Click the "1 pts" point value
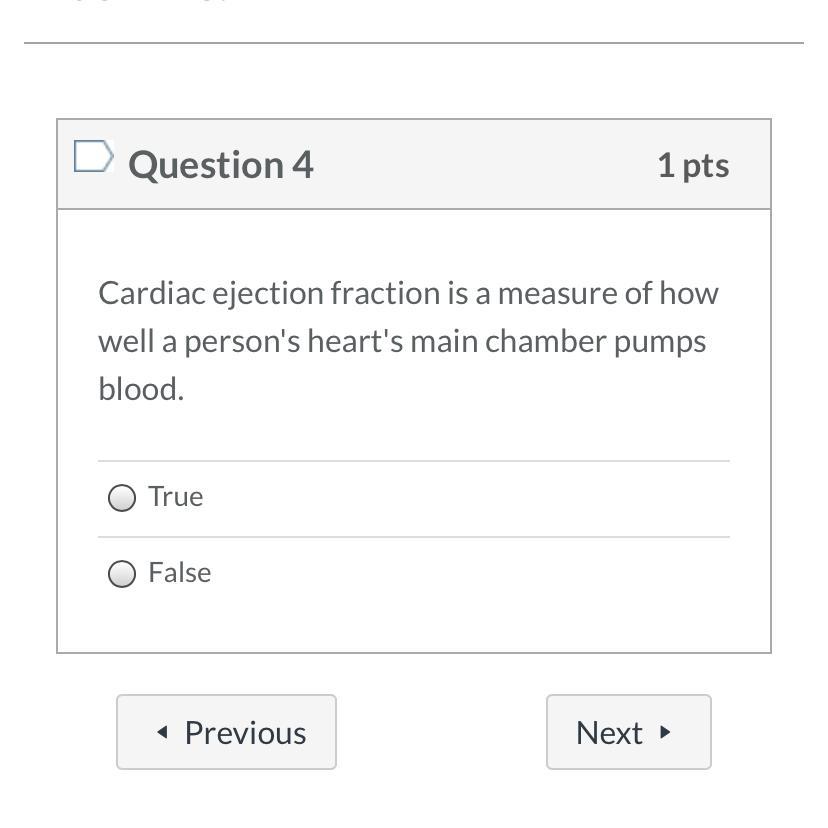 click(x=693, y=165)
